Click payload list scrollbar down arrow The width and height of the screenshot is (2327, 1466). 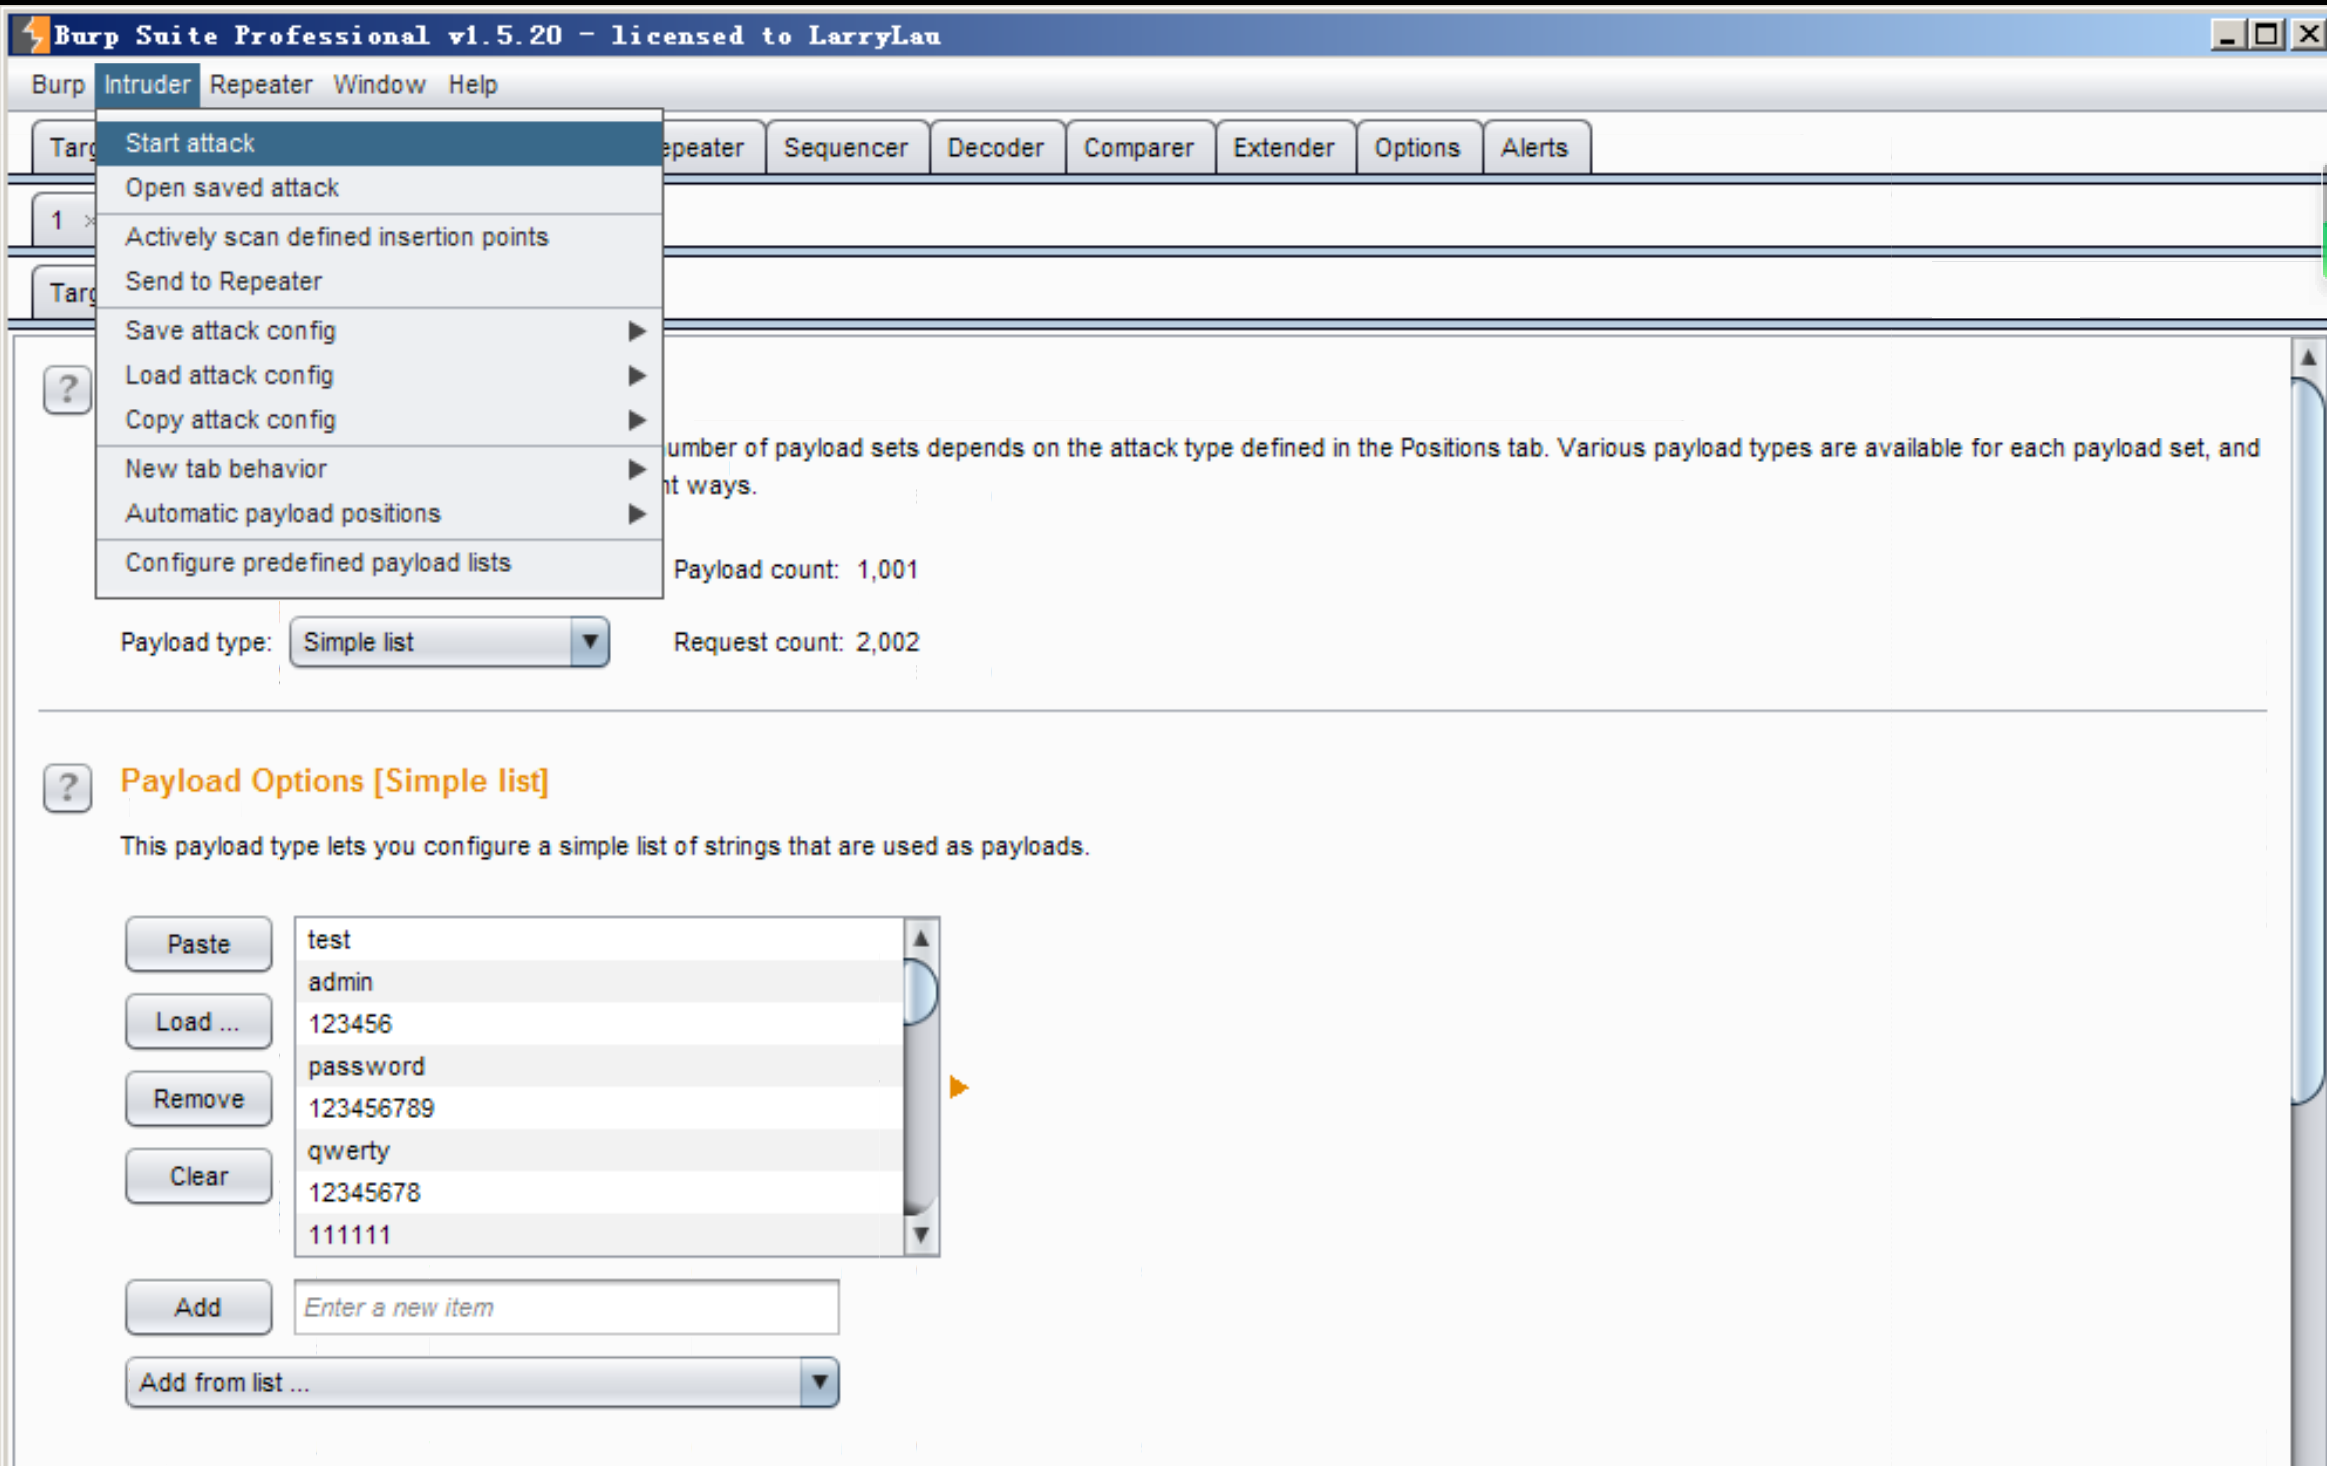[920, 1235]
